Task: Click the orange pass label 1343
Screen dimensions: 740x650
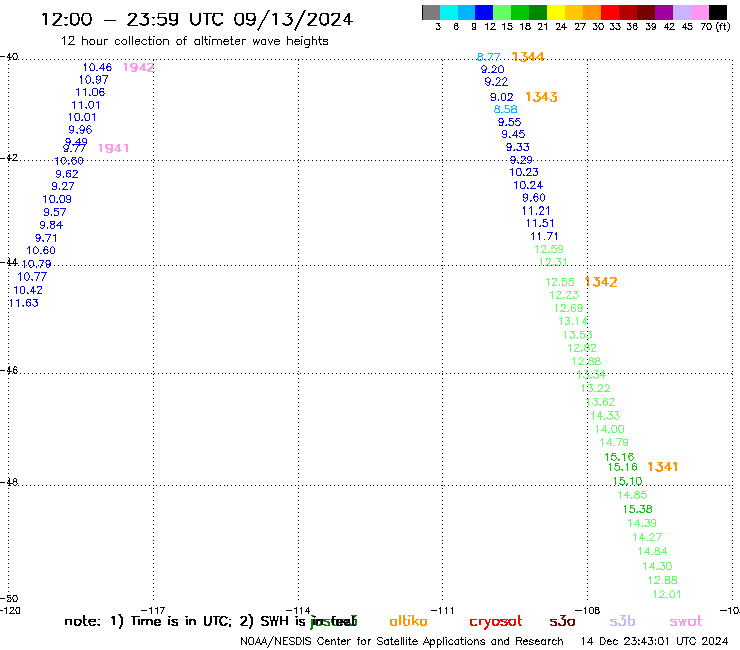Action: coord(541,97)
